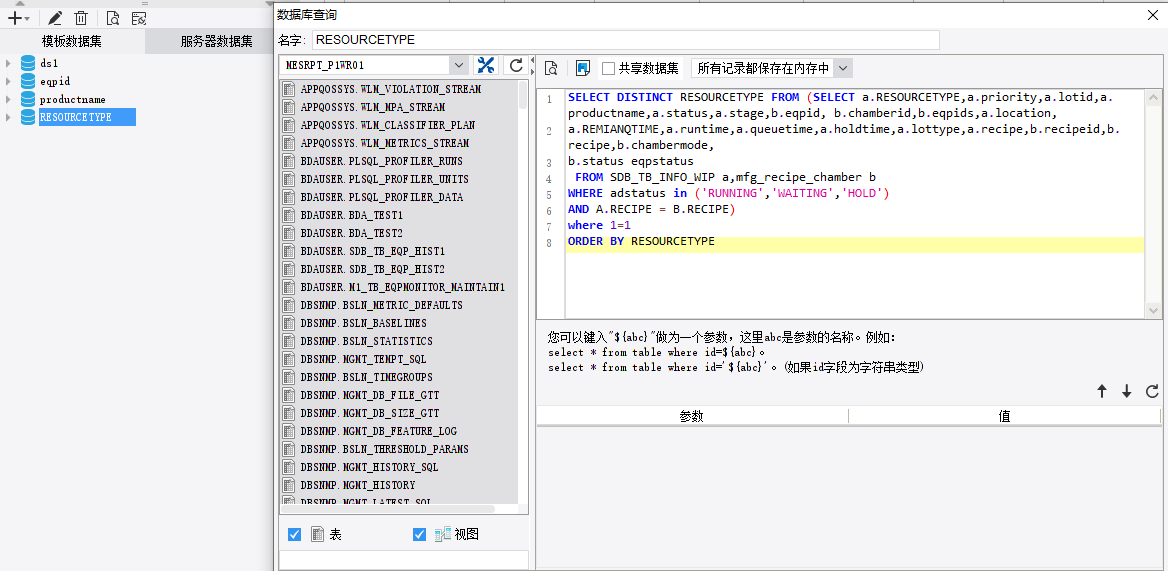The image size is (1168, 571).
Task: Select table DBSNMP.MGMT_HISTORY_SQL
Action: (369, 468)
